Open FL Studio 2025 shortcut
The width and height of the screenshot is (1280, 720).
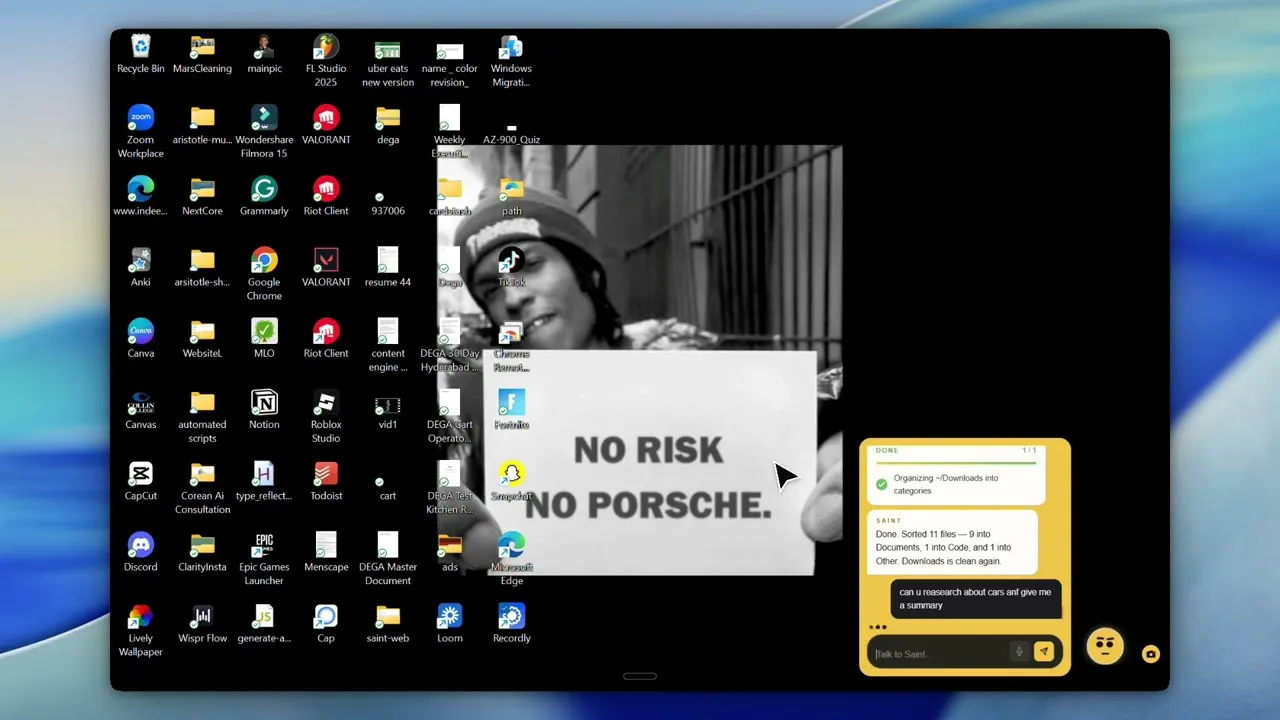pos(326,60)
